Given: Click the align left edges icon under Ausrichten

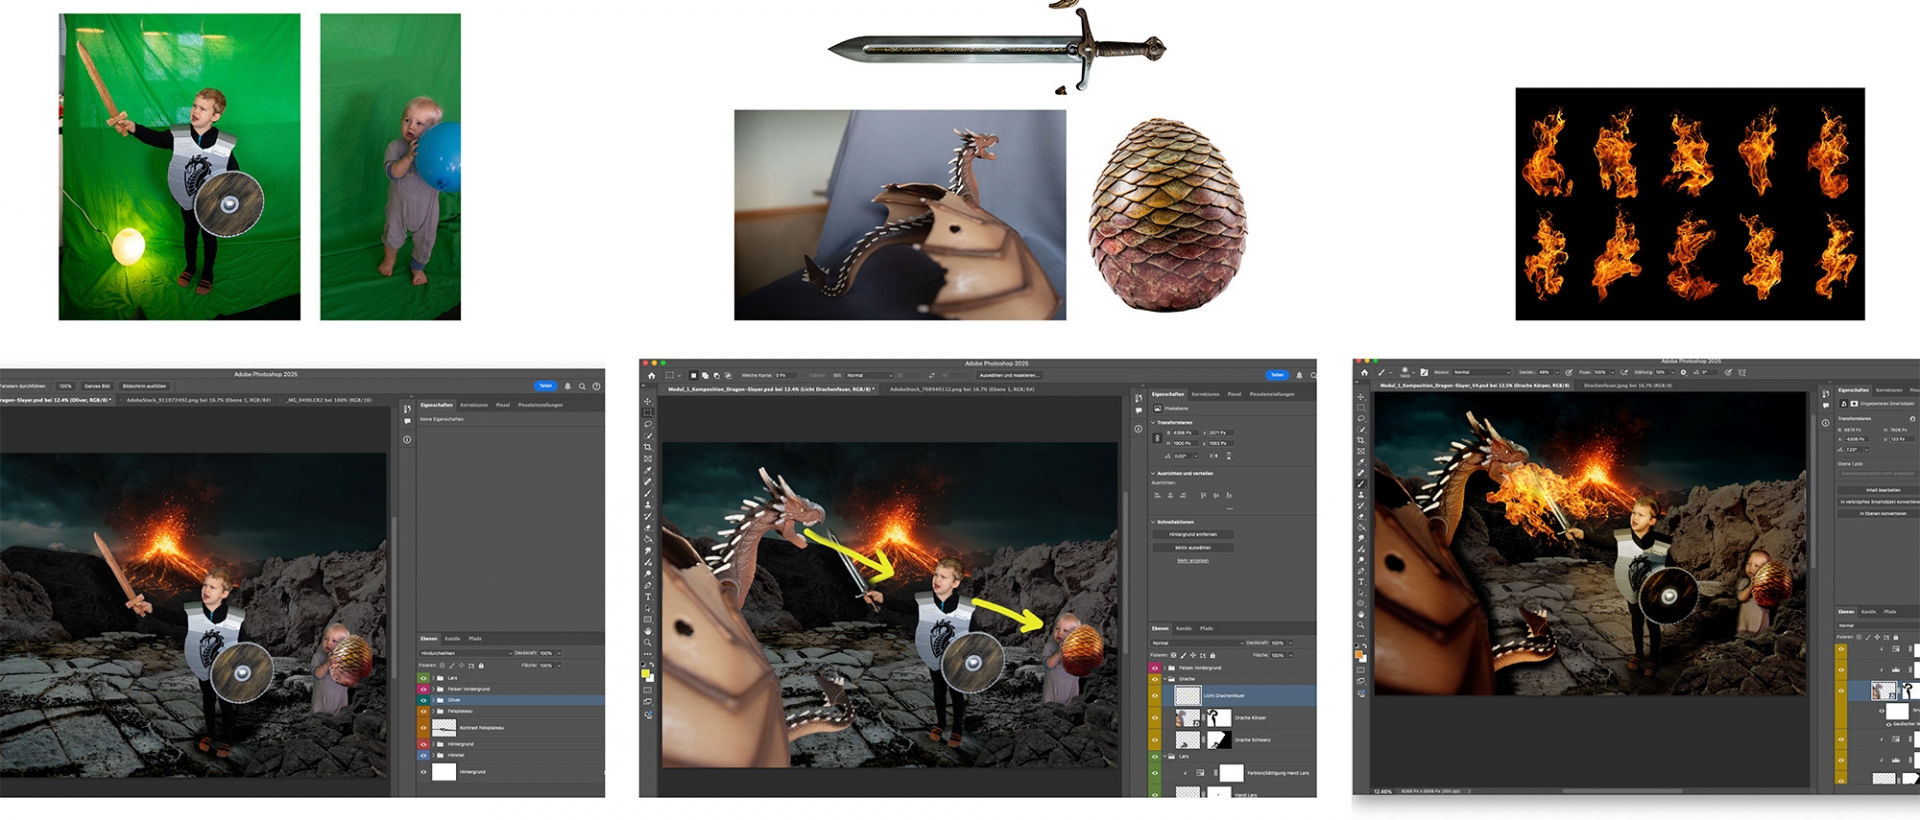Looking at the screenshot, I should 1157,495.
